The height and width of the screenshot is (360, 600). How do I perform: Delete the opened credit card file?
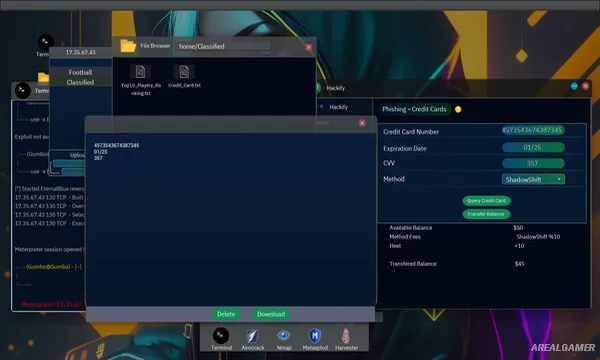point(226,314)
